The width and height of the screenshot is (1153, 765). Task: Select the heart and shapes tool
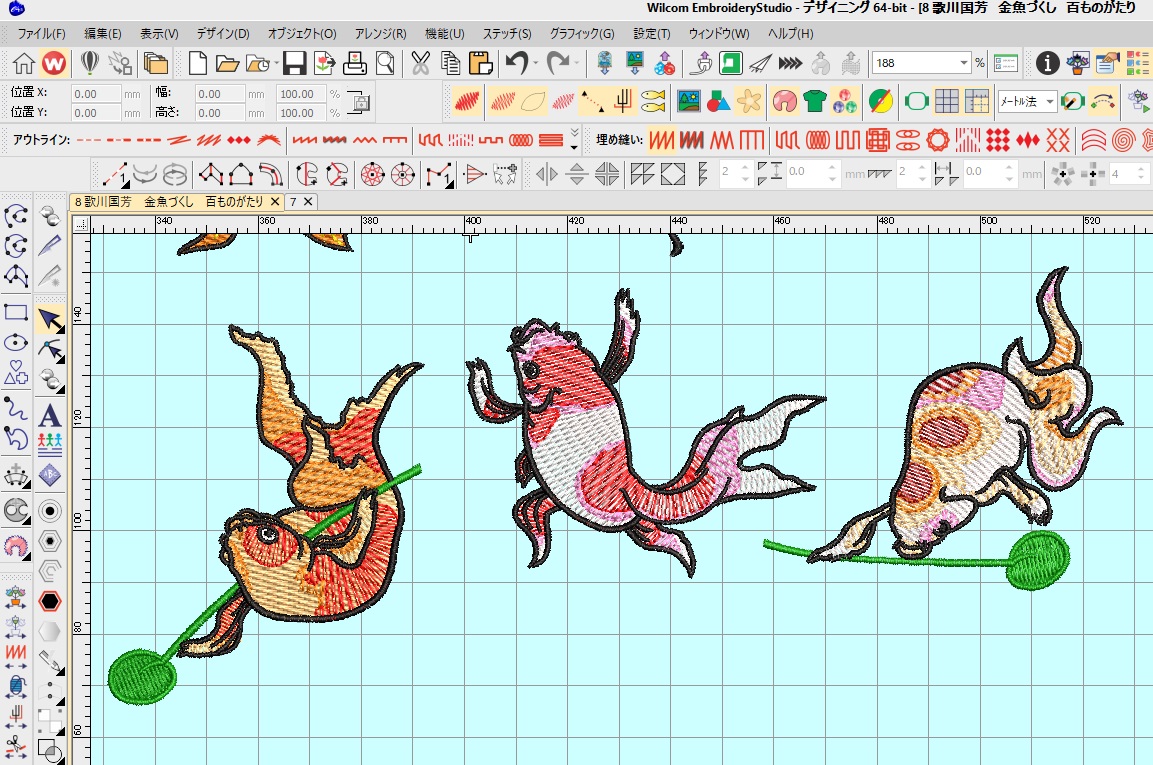15,373
